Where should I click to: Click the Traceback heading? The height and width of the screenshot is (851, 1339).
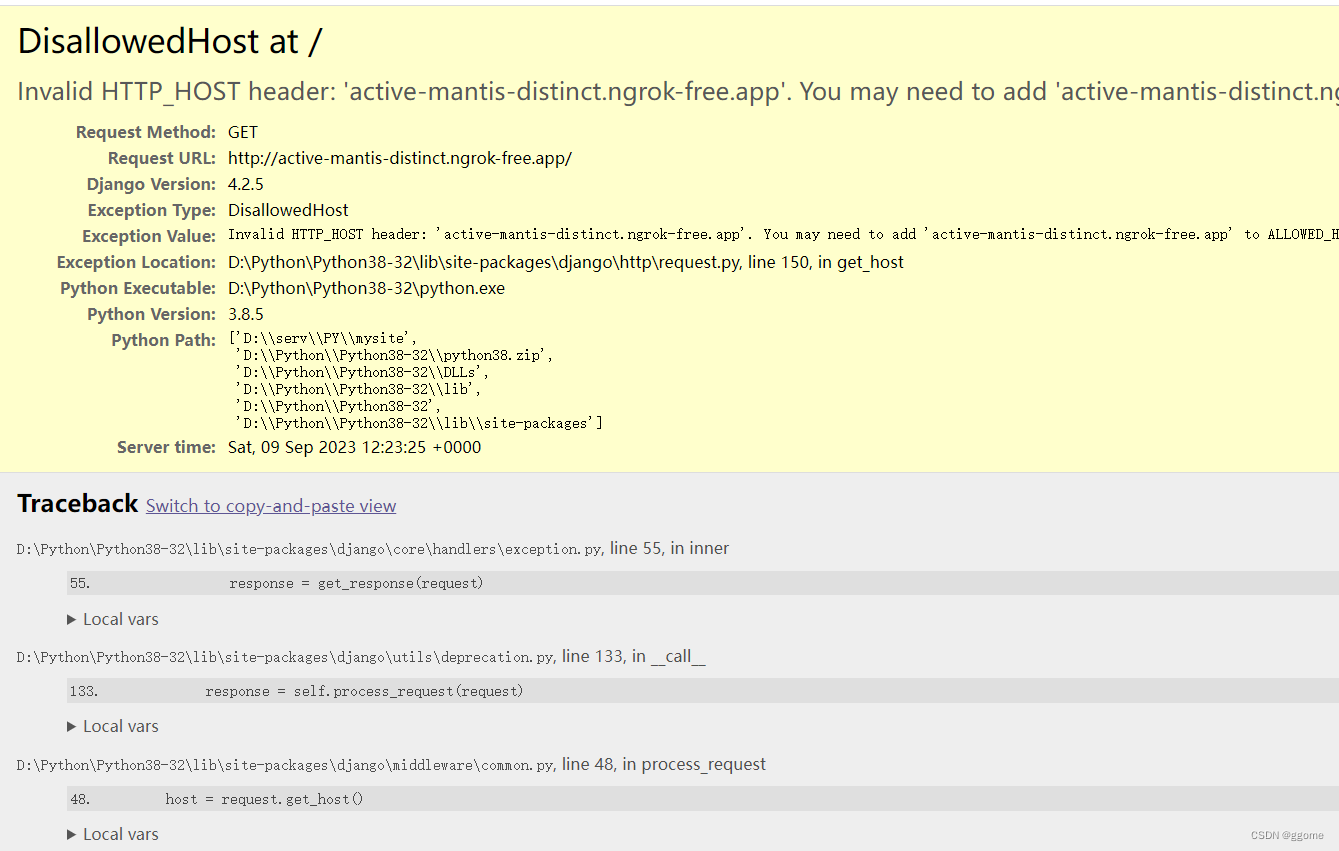[77, 503]
